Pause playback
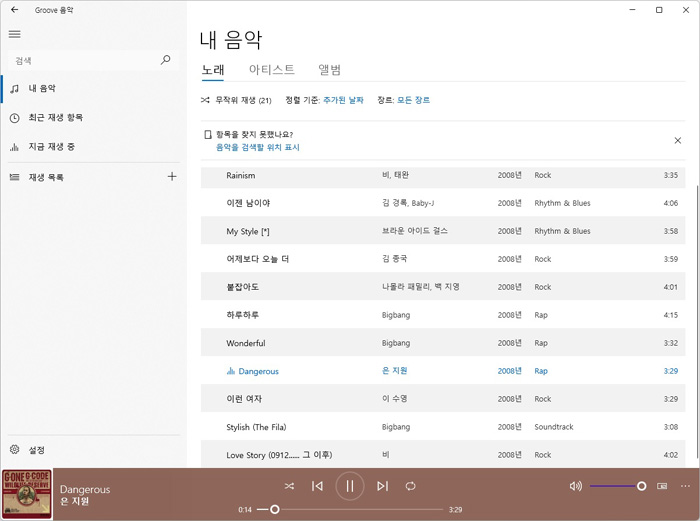This screenshot has height=521, width=700. [350, 486]
